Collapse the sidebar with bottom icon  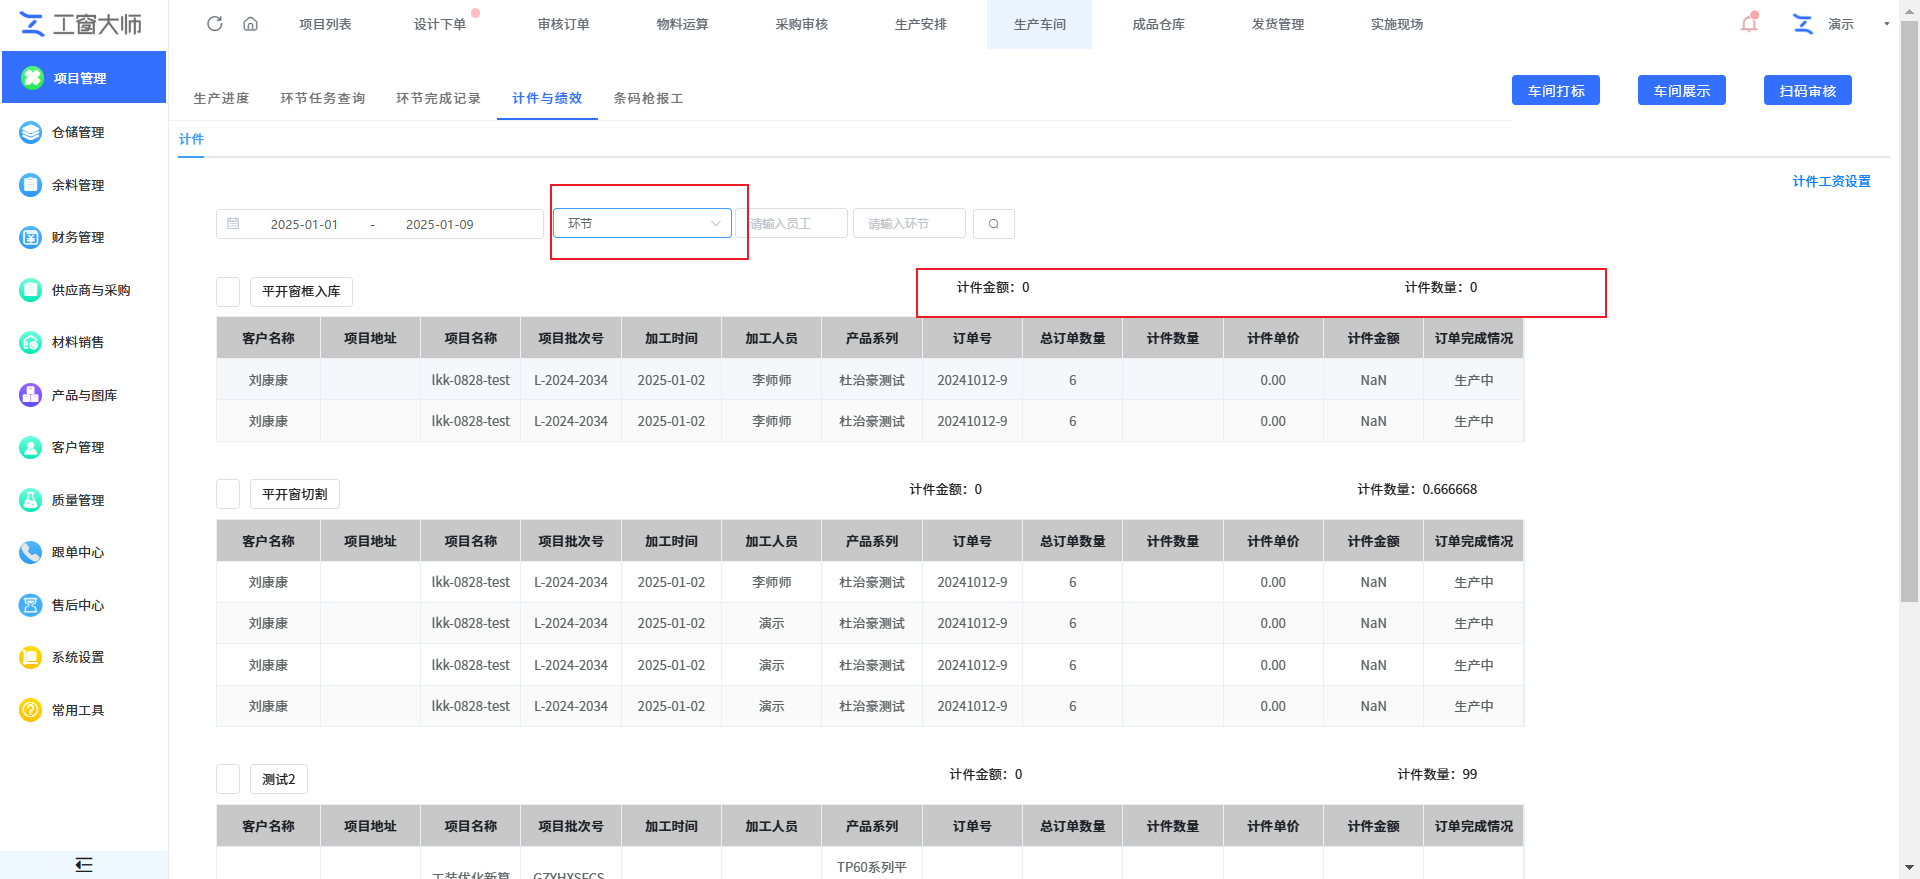(x=84, y=865)
